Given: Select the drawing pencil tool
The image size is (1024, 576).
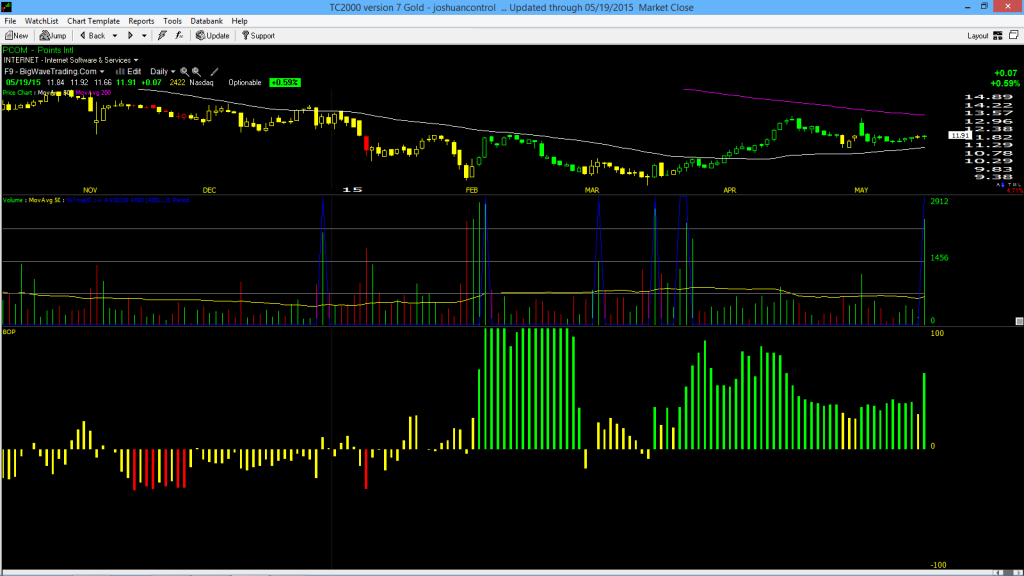Looking at the screenshot, I should pos(214,72).
